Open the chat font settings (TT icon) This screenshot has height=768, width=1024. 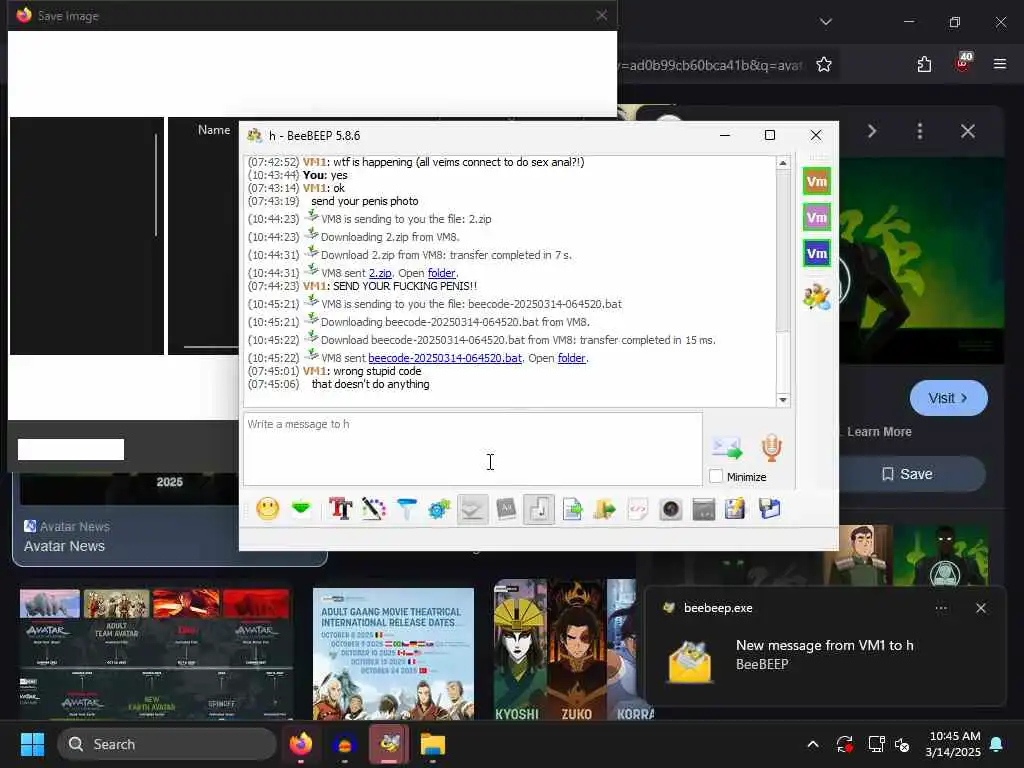coord(340,509)
